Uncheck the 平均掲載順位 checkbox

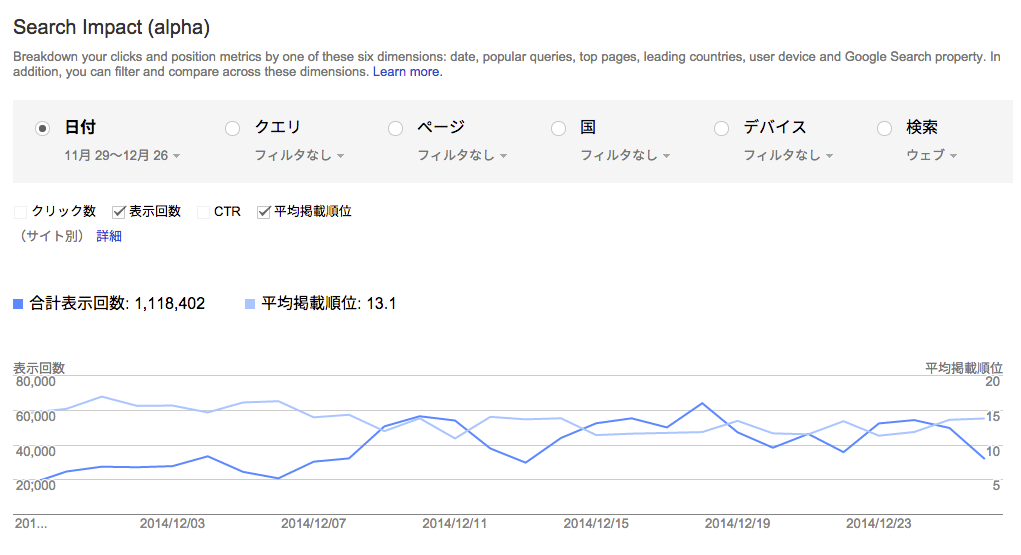point(264,212)
